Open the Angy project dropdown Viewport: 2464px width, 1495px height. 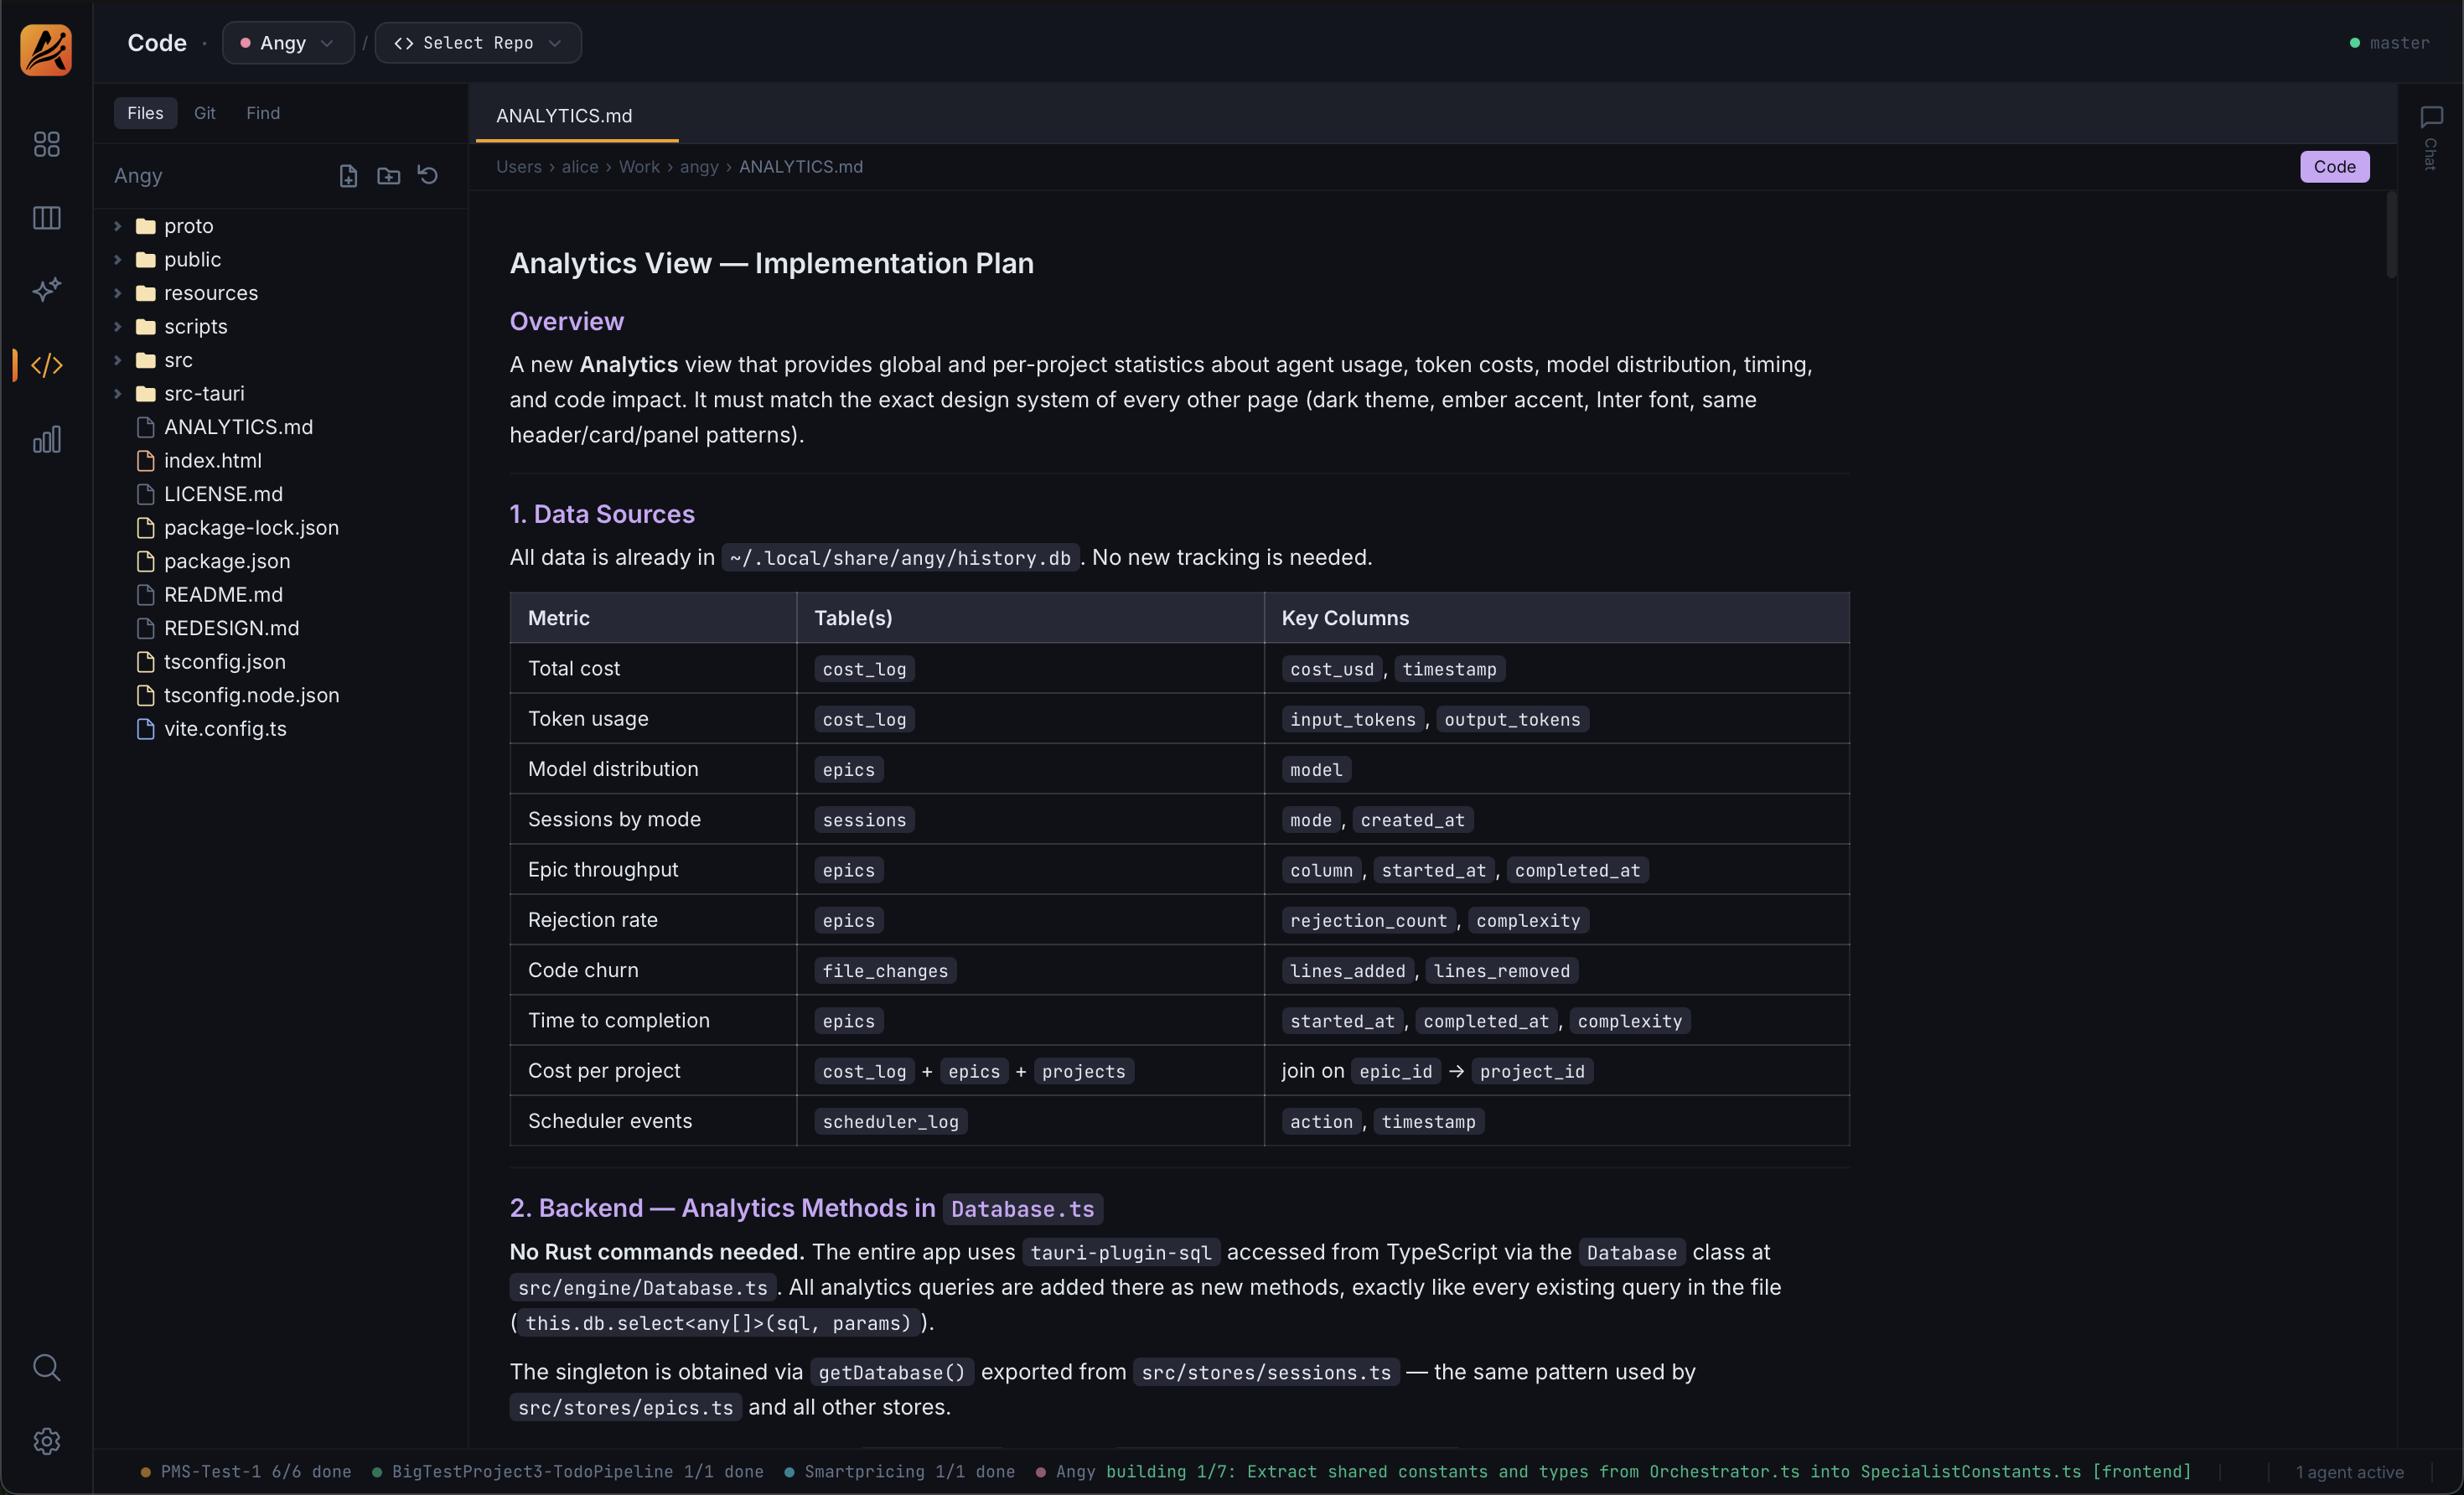(x=287, y=42)
